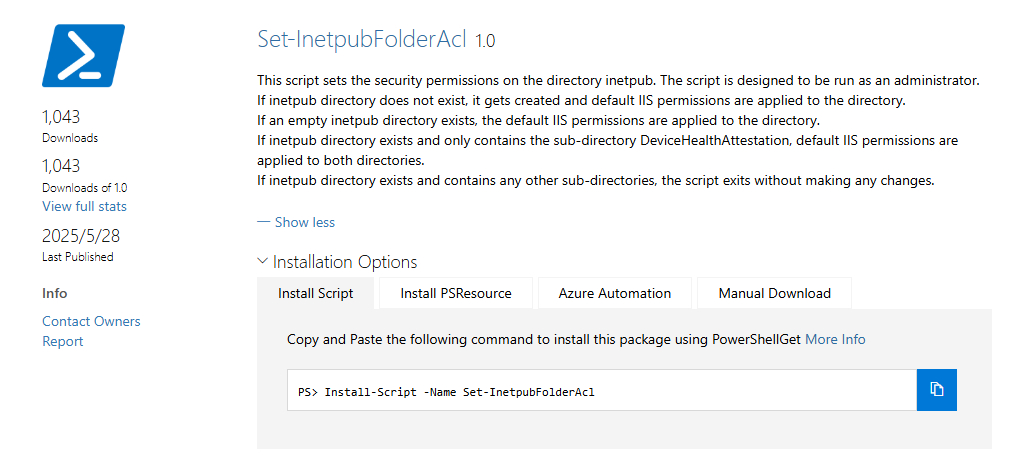Click the Report link under Info
This screenshot has height=463, width=1033.
click(63, 341)
